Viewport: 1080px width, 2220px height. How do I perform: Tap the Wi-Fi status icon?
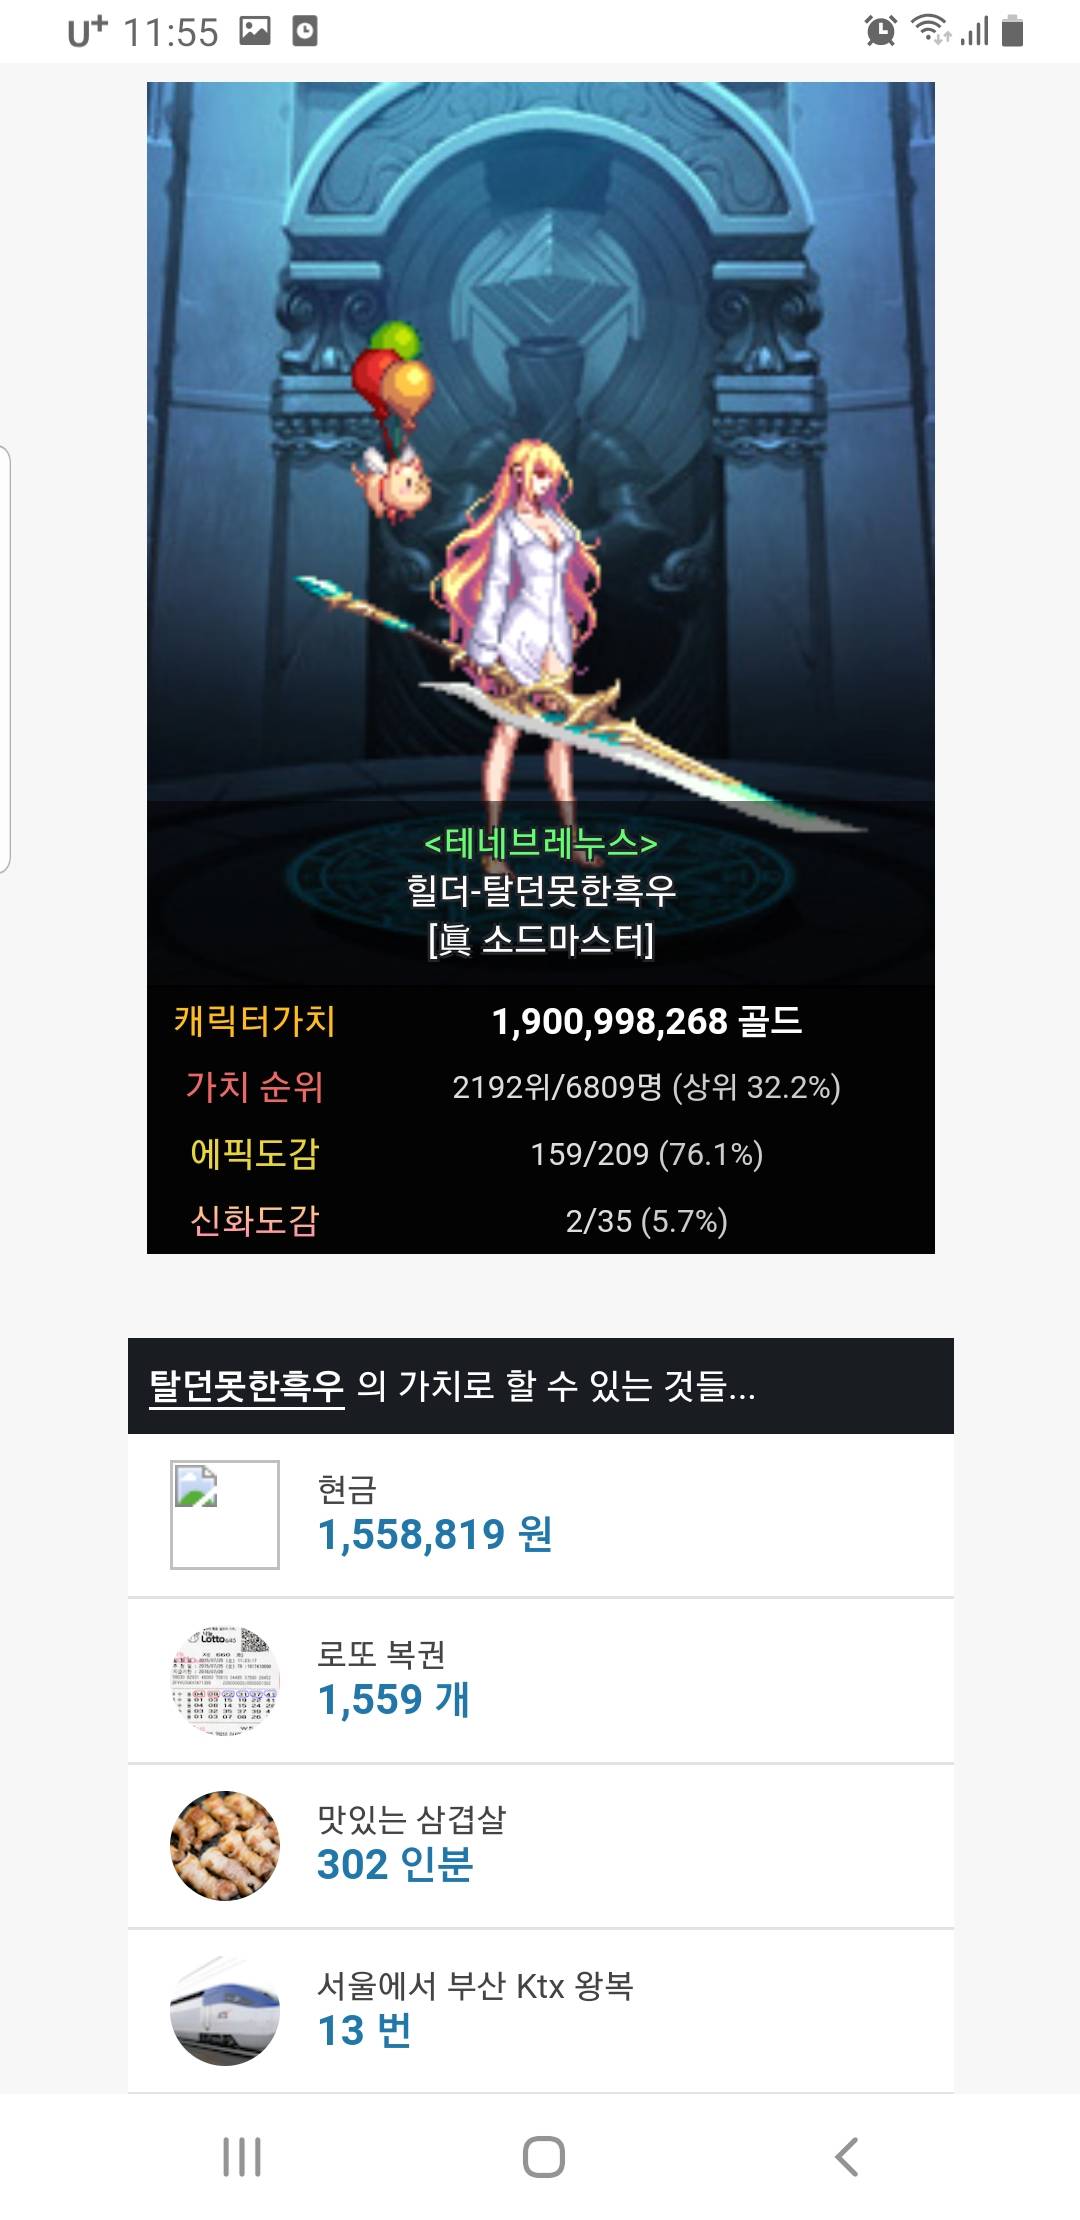pos(931,31)
